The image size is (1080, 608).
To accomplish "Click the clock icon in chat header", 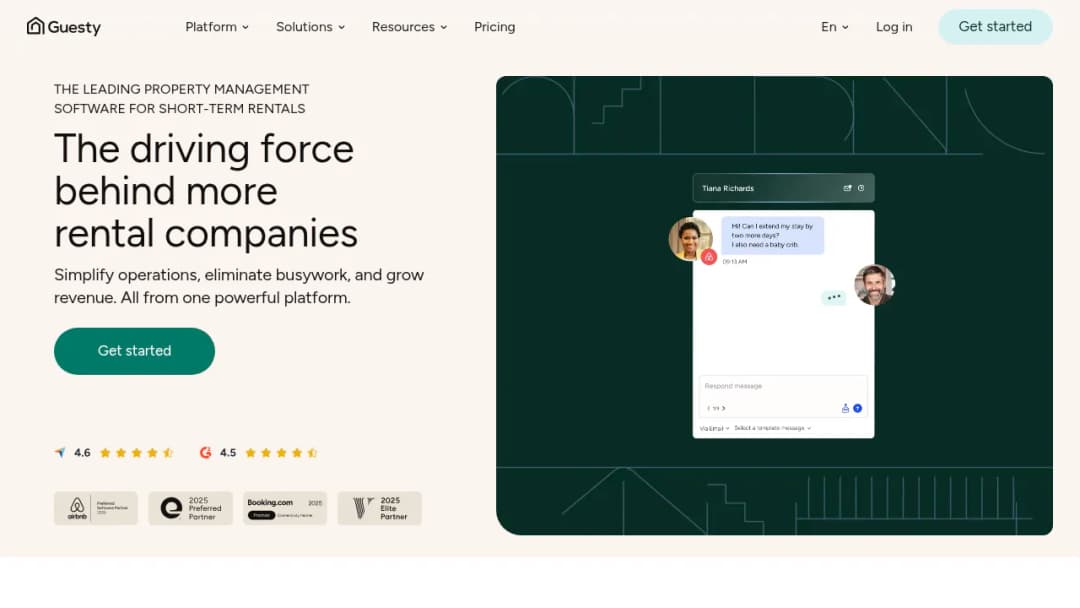I will tap(861, 188).
